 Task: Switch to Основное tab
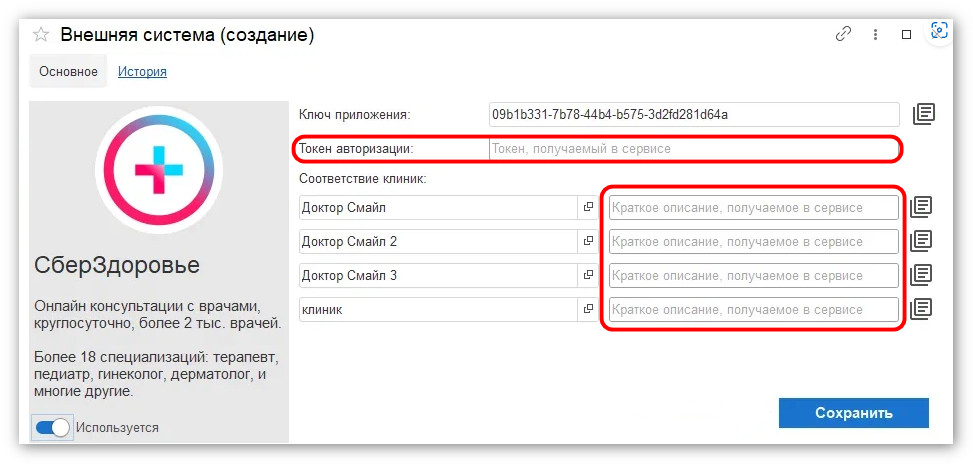pos(68,71)
